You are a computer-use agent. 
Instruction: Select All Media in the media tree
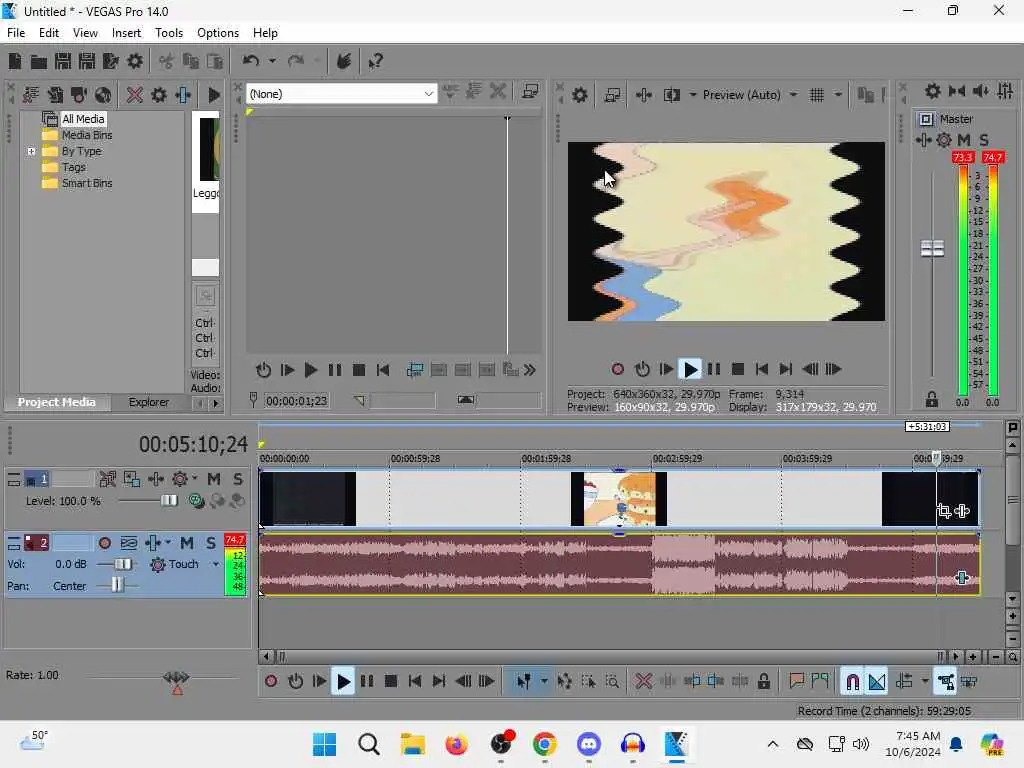click(x=83, y=119)
